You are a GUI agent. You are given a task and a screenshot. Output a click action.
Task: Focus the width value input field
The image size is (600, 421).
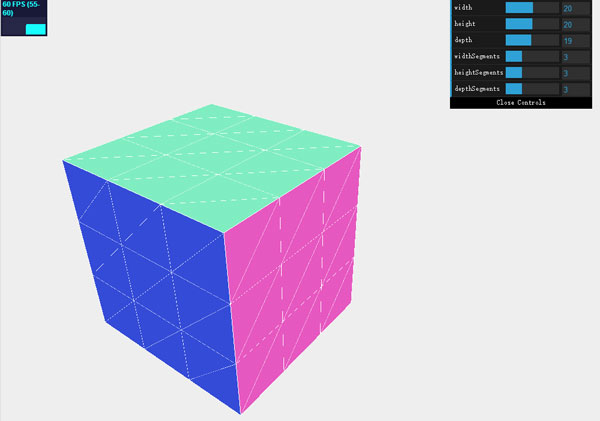tap(576, 8)
